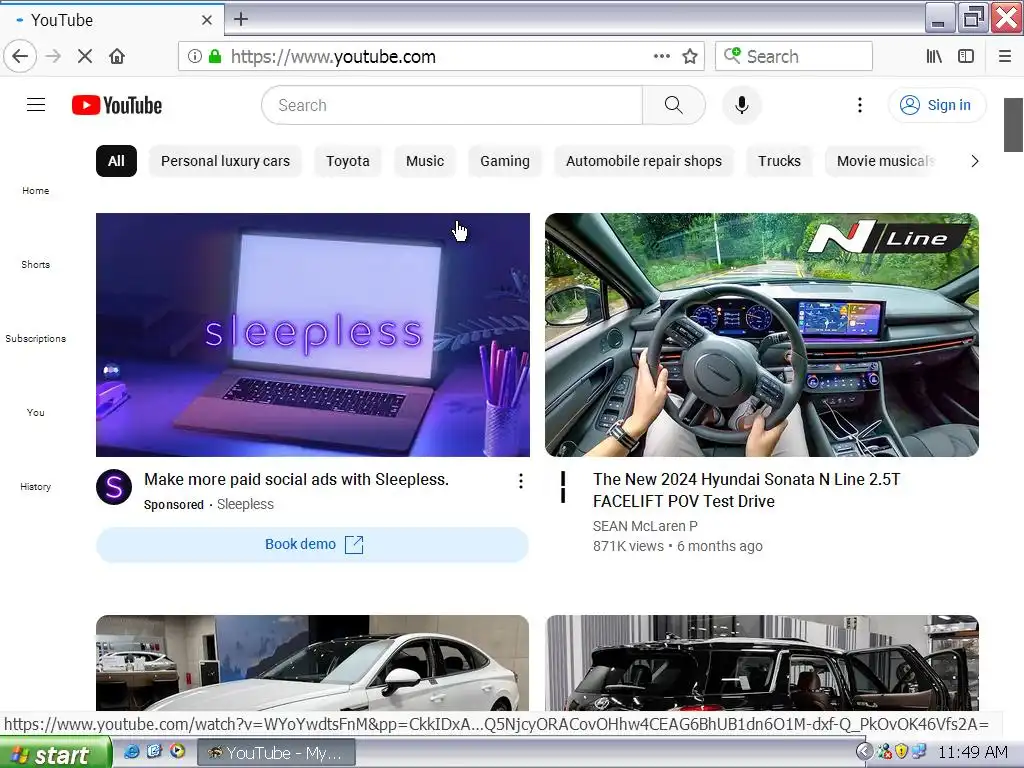
Task: Go forward using browser forward arrow
Action: tap(54, 56)
